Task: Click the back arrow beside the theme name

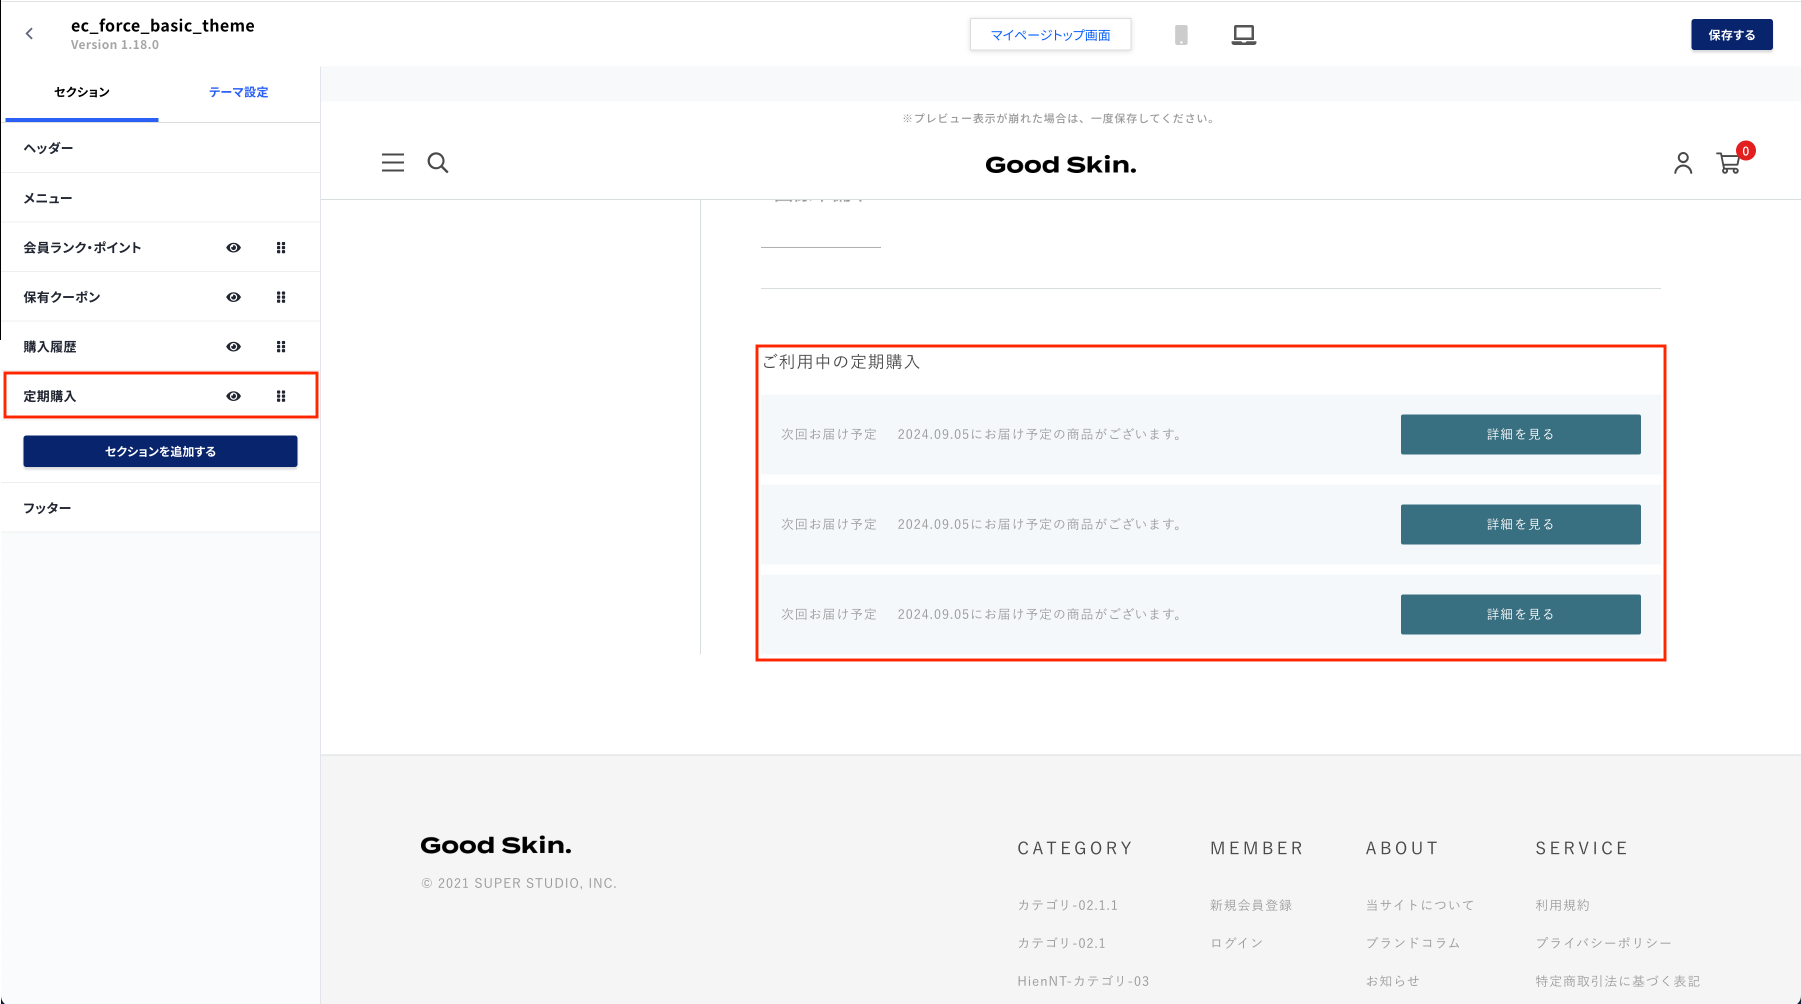Action: coord(30,34)
